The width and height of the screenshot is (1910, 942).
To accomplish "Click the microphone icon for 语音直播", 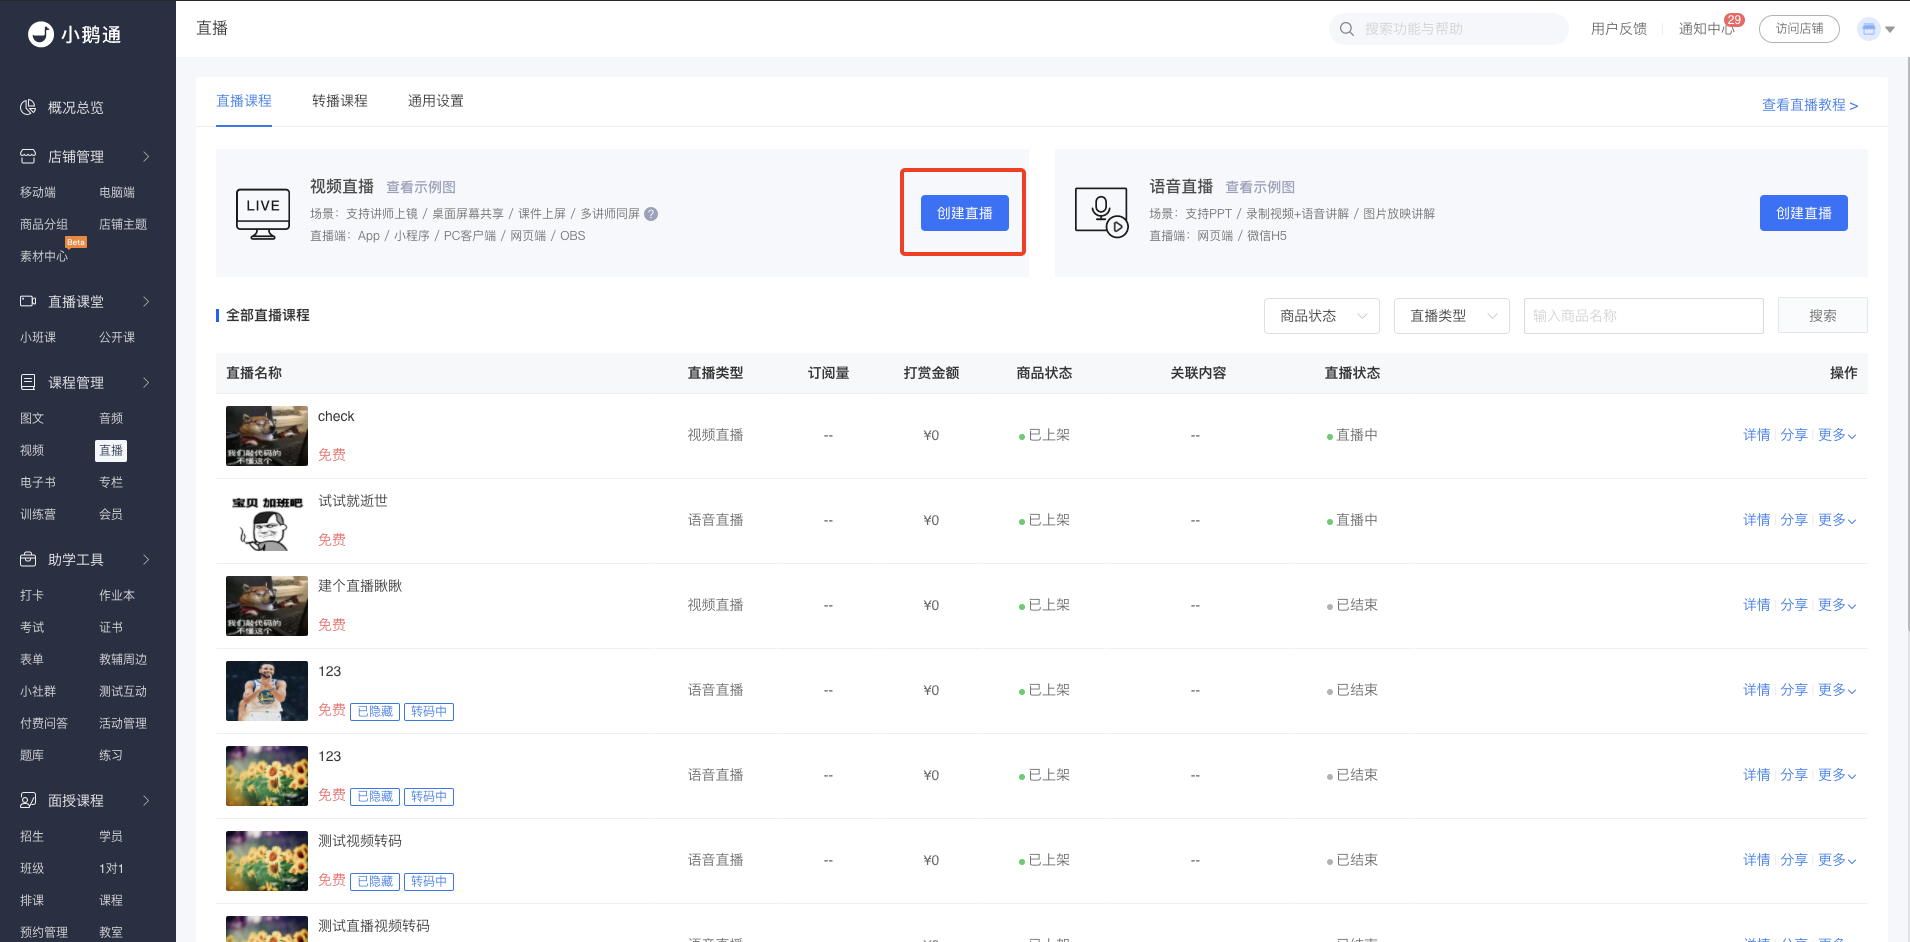I will pyautogui.click(x=1101, y=212).
